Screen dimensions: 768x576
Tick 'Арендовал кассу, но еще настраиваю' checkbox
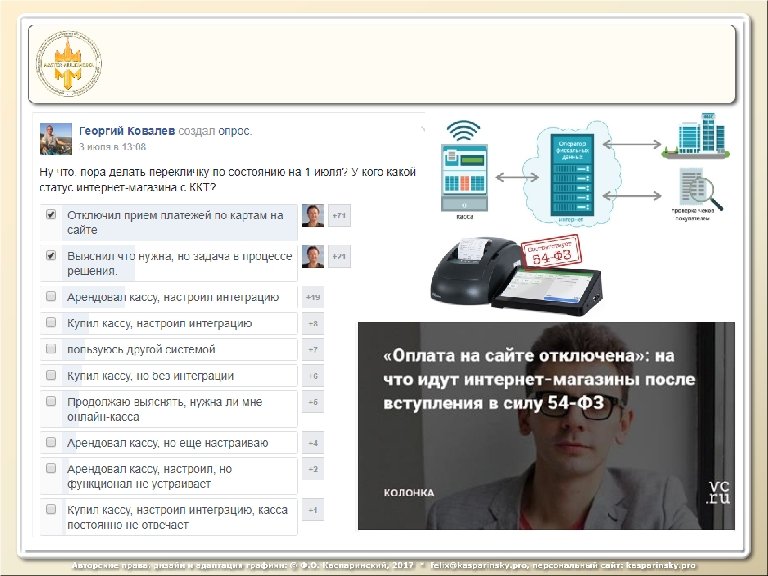pyautogui.click(x=51, y=442)
